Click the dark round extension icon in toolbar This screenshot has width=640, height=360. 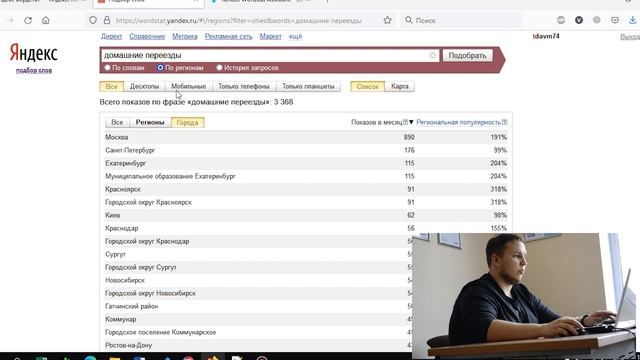[x=579, y=20]
